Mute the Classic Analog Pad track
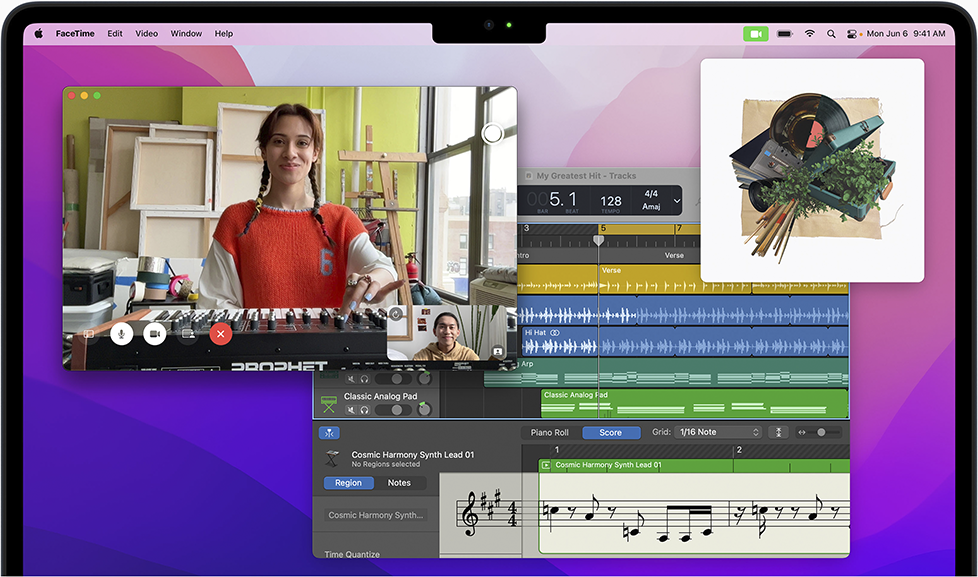 click(351, 410)
